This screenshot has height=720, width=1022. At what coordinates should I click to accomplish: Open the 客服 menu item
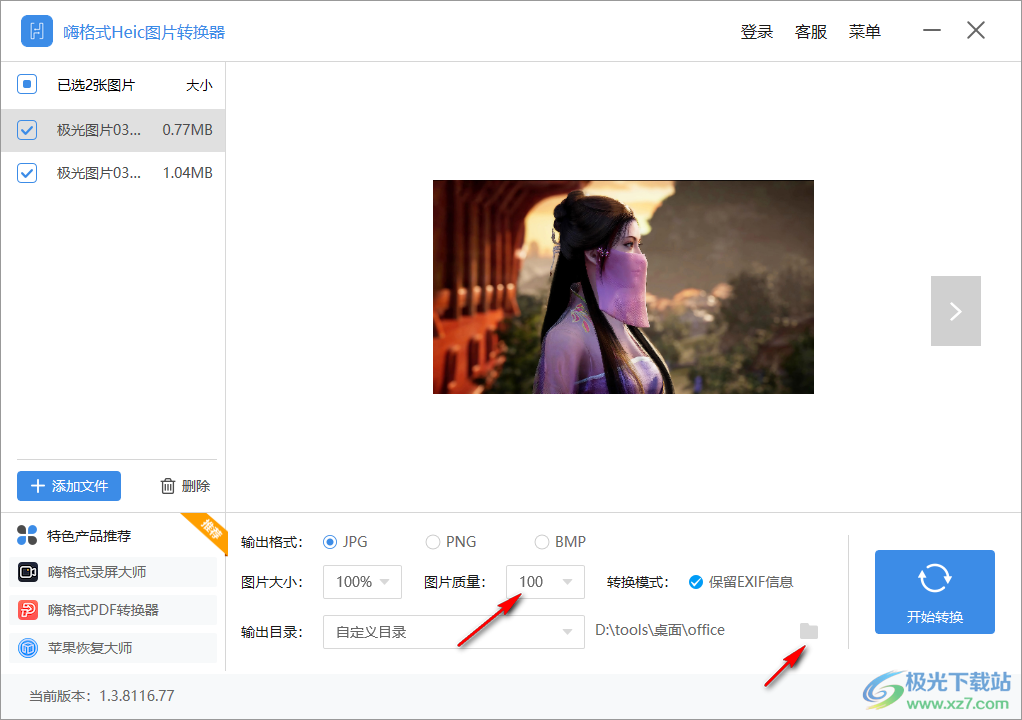coord(811,31)
